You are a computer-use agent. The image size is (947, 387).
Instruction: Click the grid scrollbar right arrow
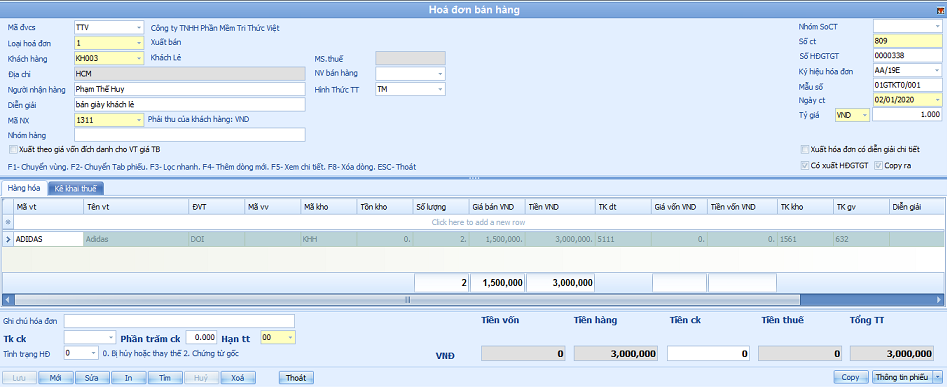point(939,299)
